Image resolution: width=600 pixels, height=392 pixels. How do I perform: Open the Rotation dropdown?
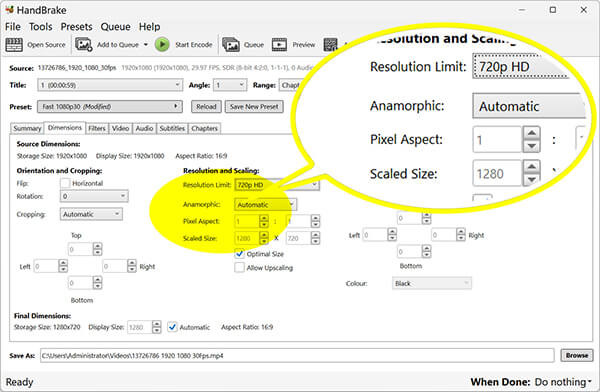pos(94,196)
